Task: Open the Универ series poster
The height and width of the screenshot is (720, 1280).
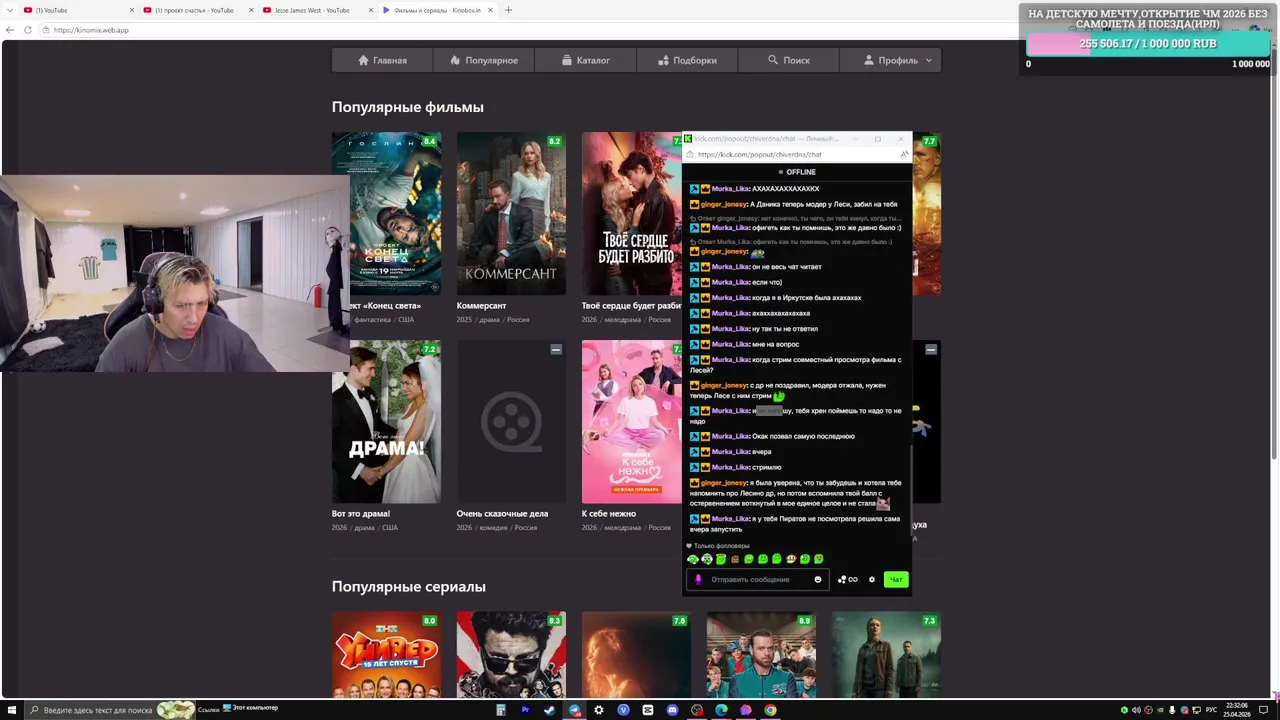Action: [x=386, y=655]
